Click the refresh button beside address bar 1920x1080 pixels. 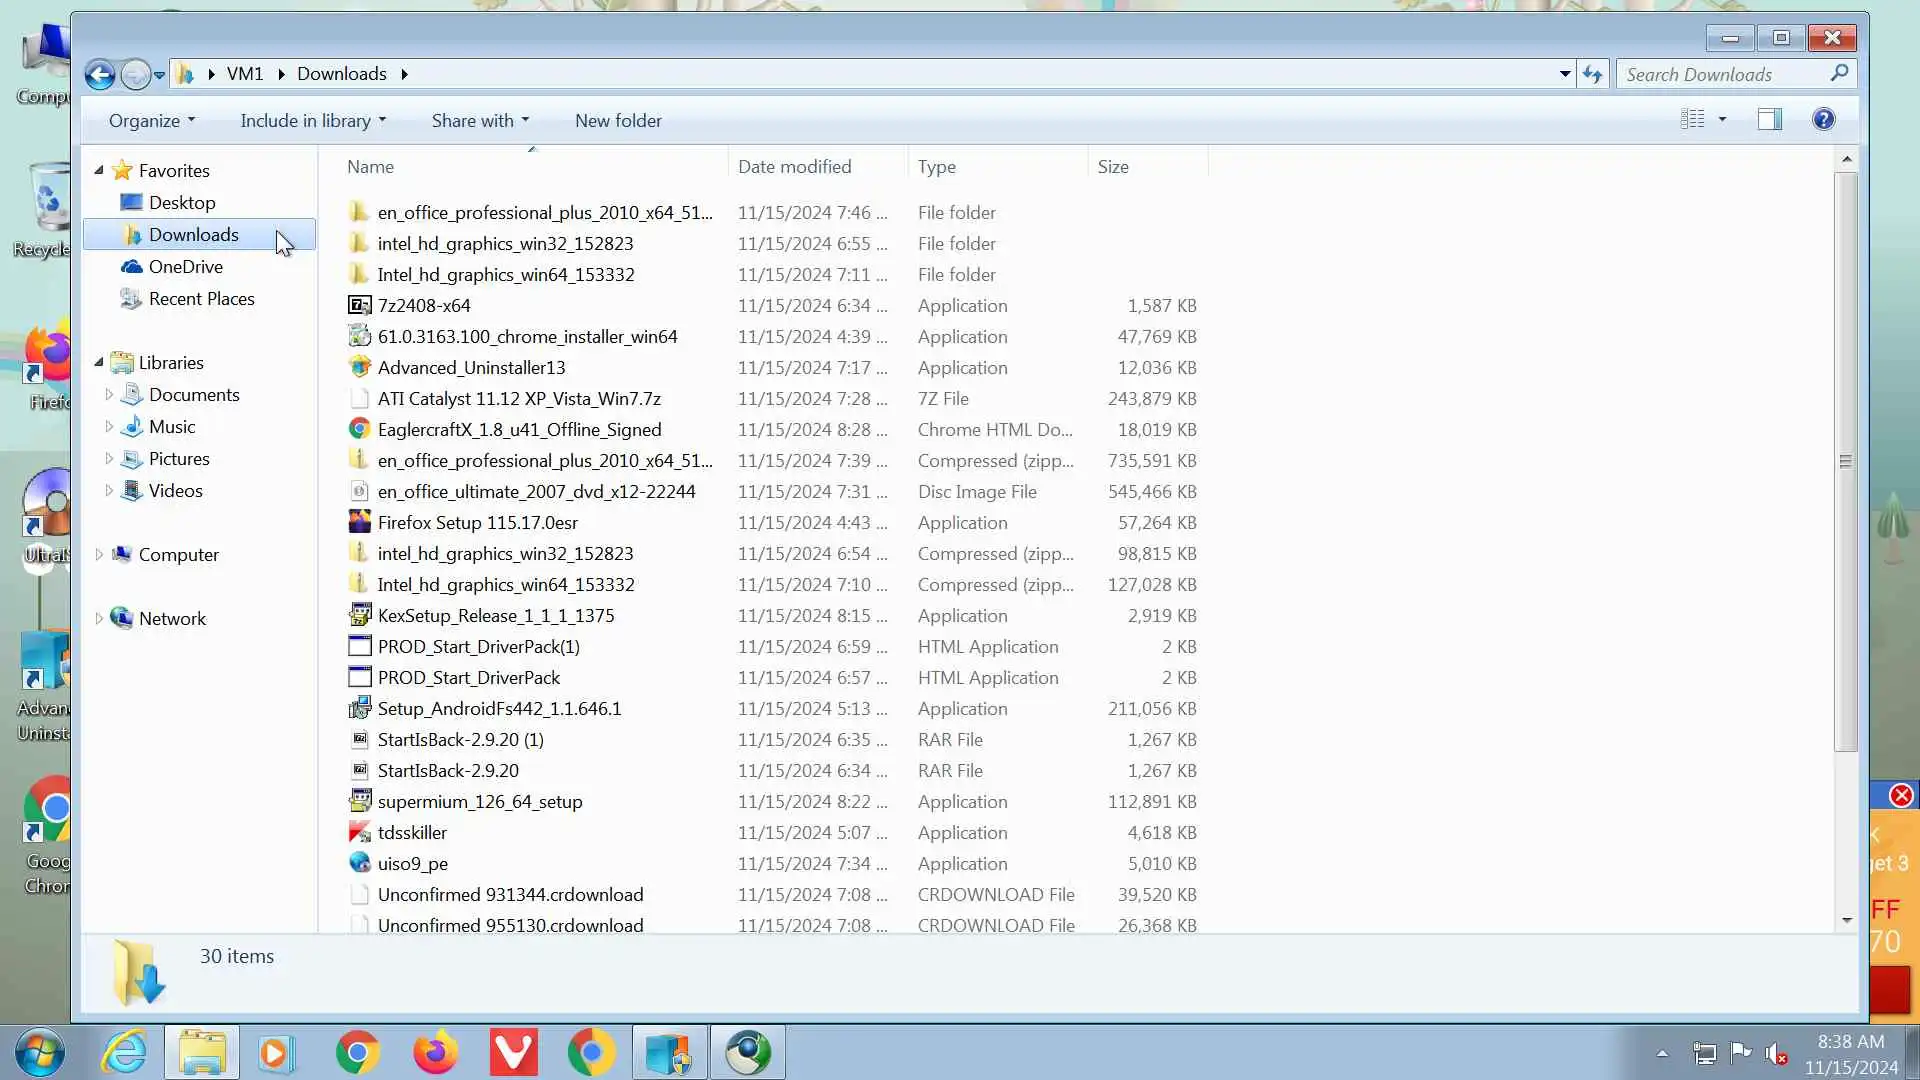coord(1592,74)
